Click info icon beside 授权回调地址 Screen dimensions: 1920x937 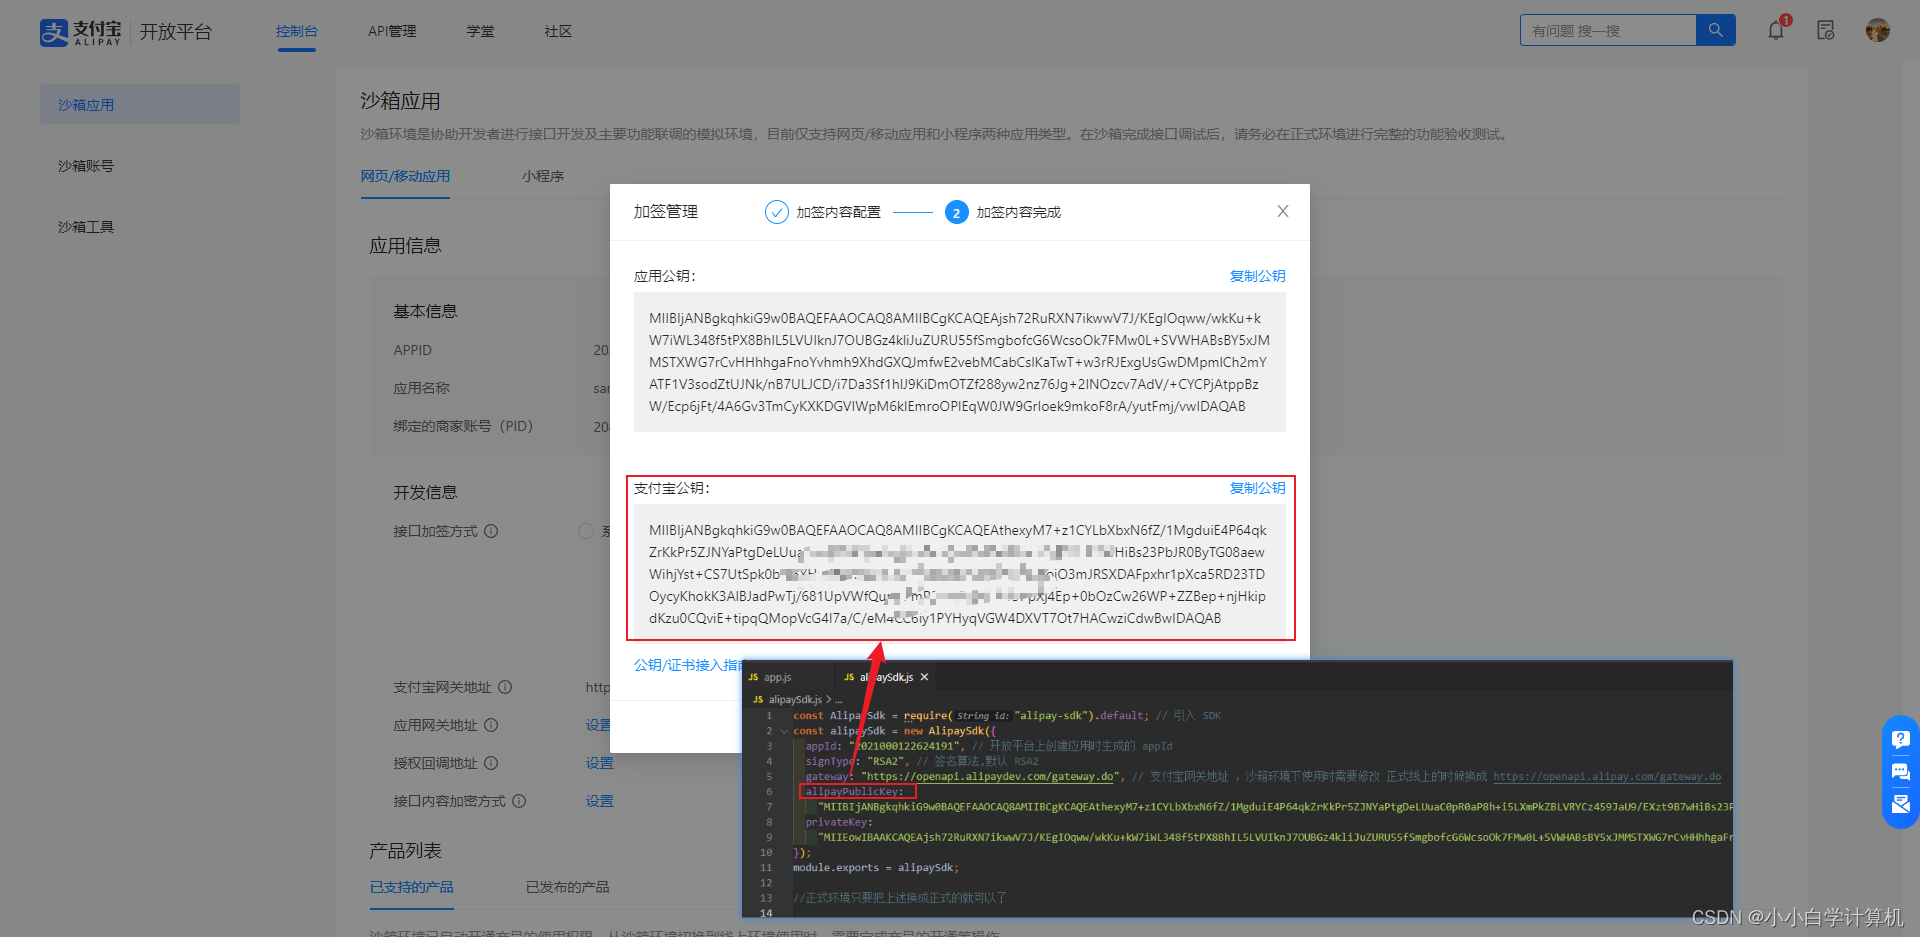(x=491, y=763)
